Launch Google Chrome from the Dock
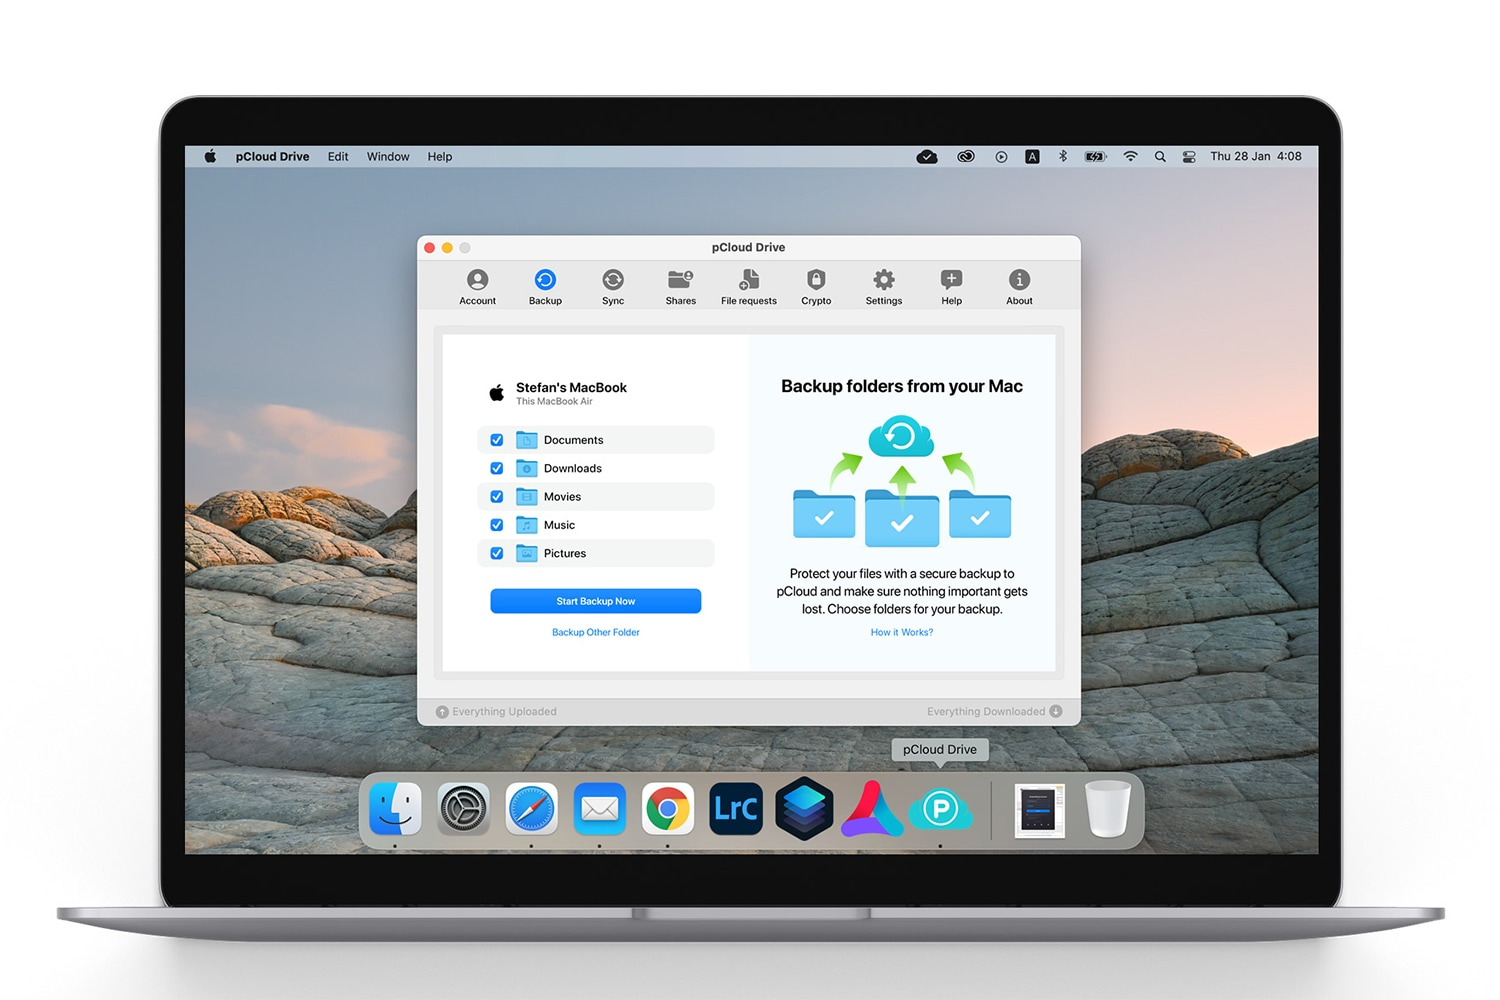This screenshot has height=1000, width=1500. (x=668, y=809)
